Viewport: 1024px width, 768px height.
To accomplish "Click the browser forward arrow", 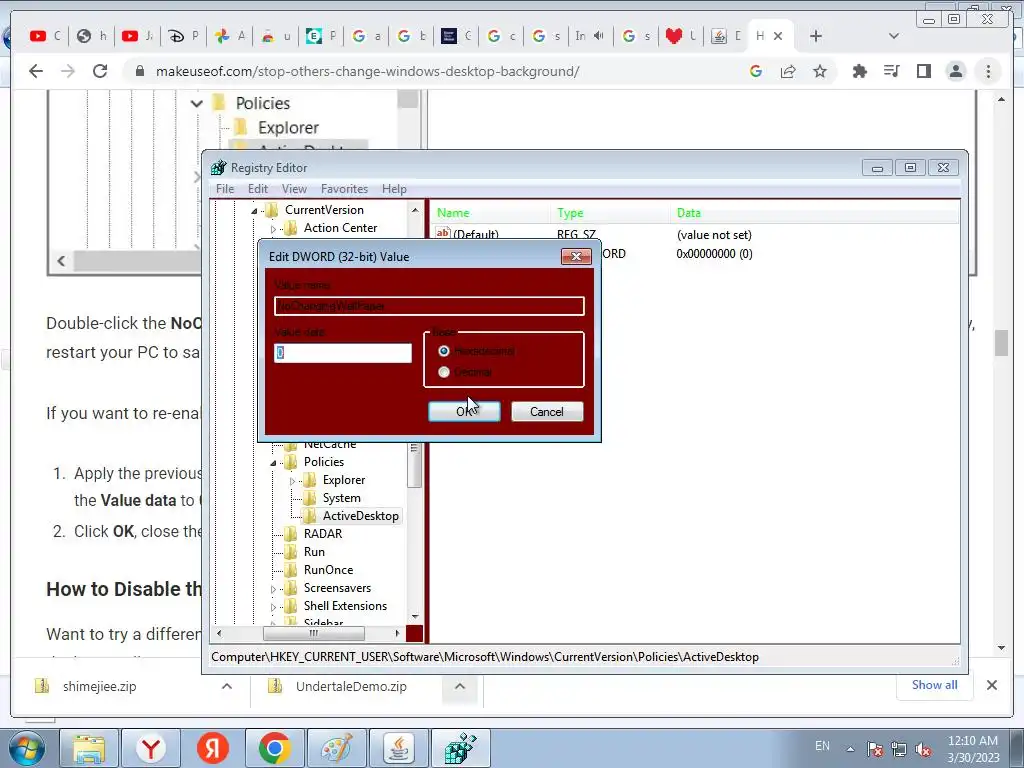I will pos(68,71).
